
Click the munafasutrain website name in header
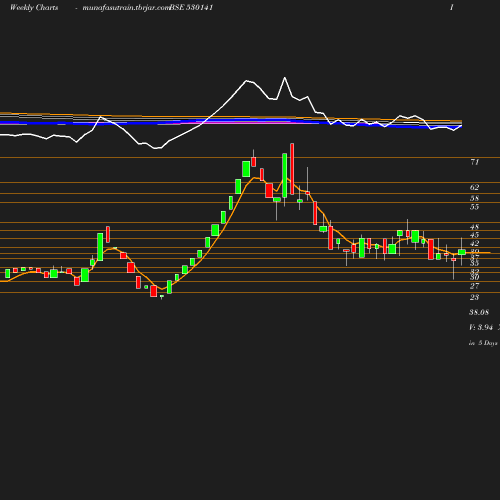coord(126,8)
